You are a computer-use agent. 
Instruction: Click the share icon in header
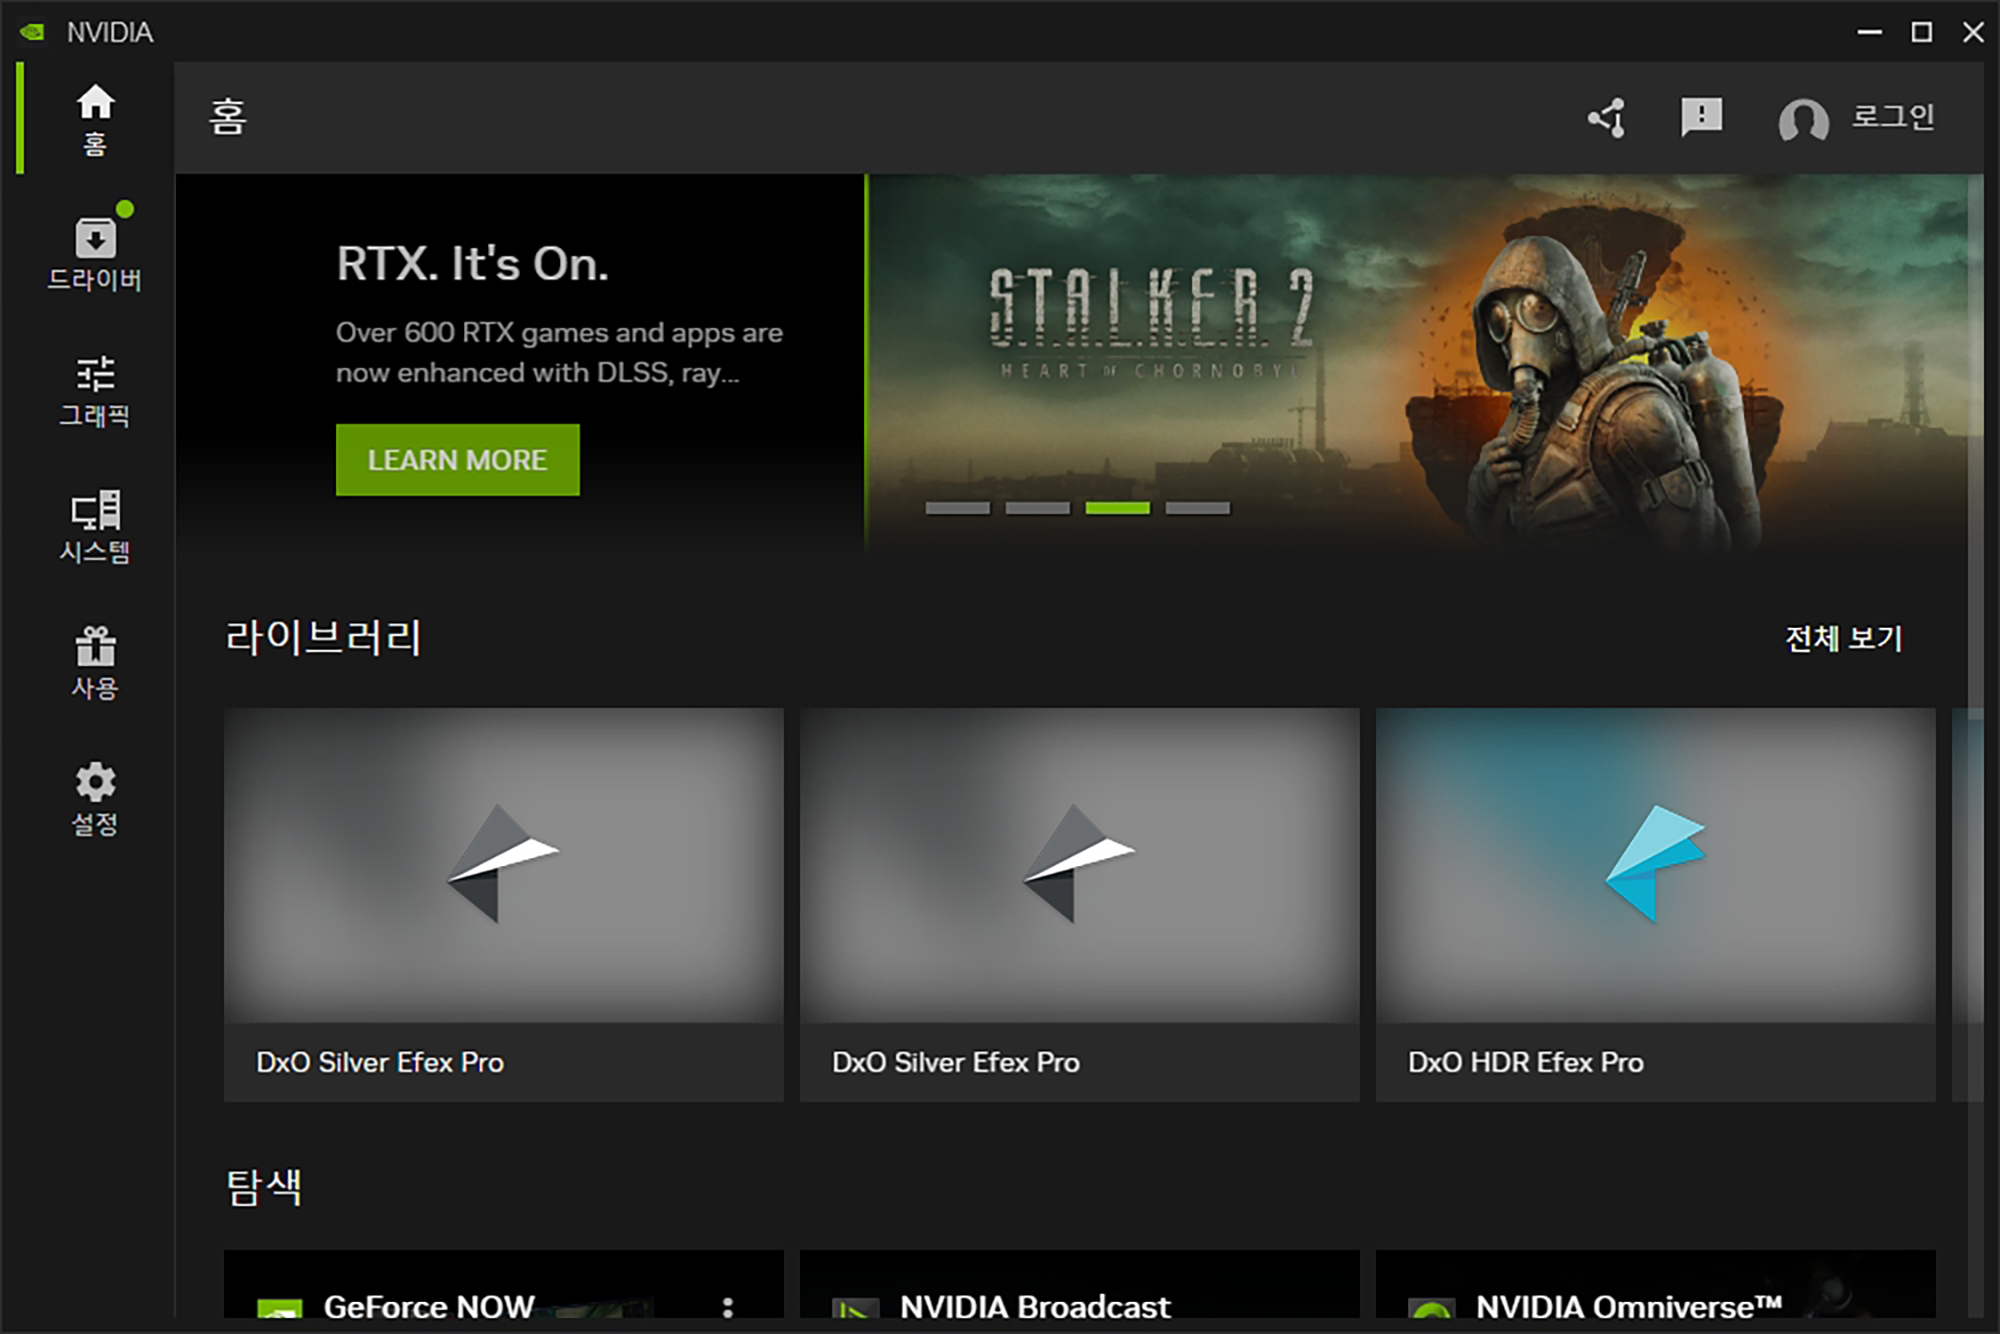tap(1607, 118)
